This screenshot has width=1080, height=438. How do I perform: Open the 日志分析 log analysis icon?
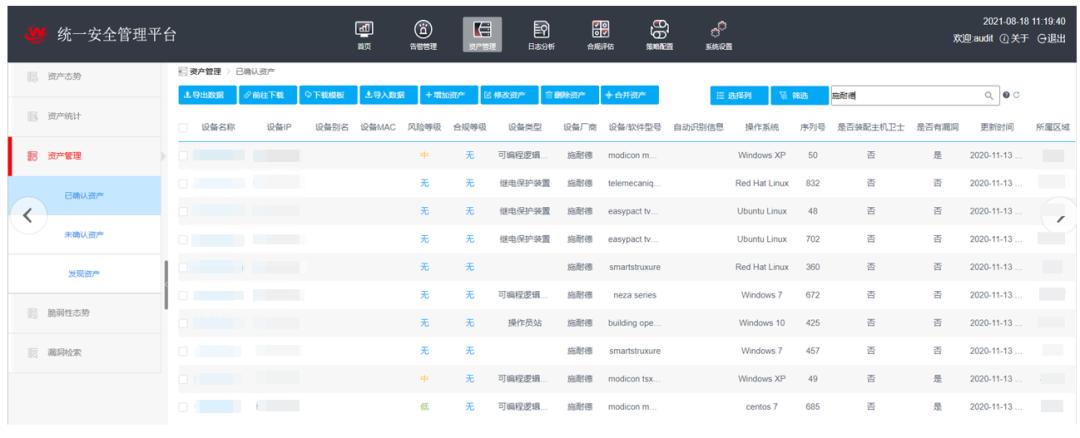pyautogui.click(x=541, y=29)
